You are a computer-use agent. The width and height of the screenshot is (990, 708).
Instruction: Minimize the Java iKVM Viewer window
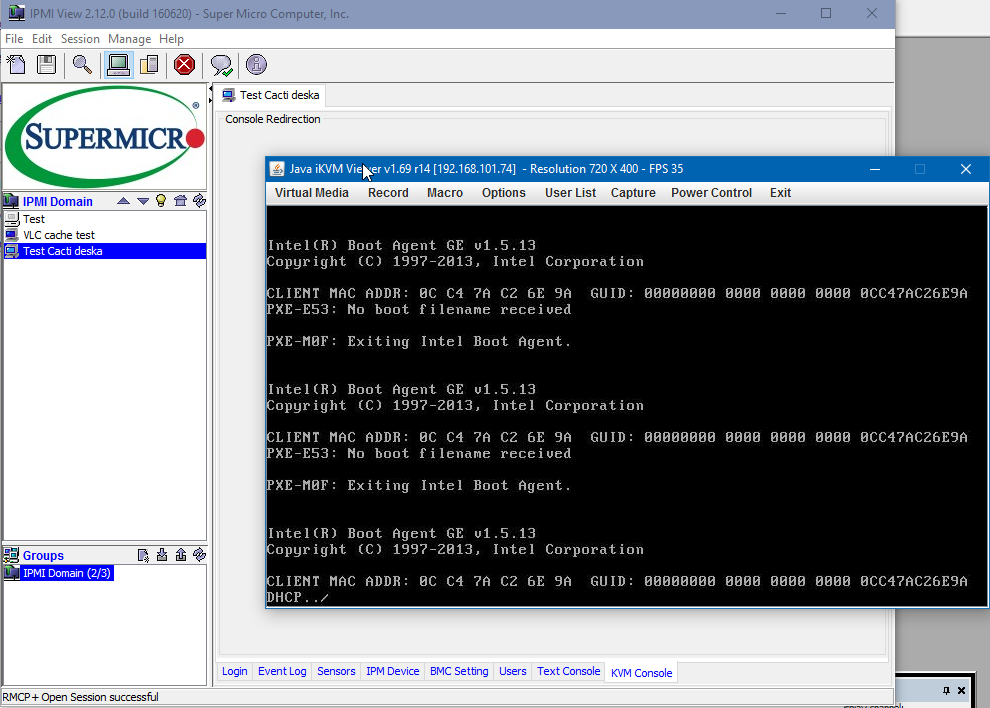(875, 169)
